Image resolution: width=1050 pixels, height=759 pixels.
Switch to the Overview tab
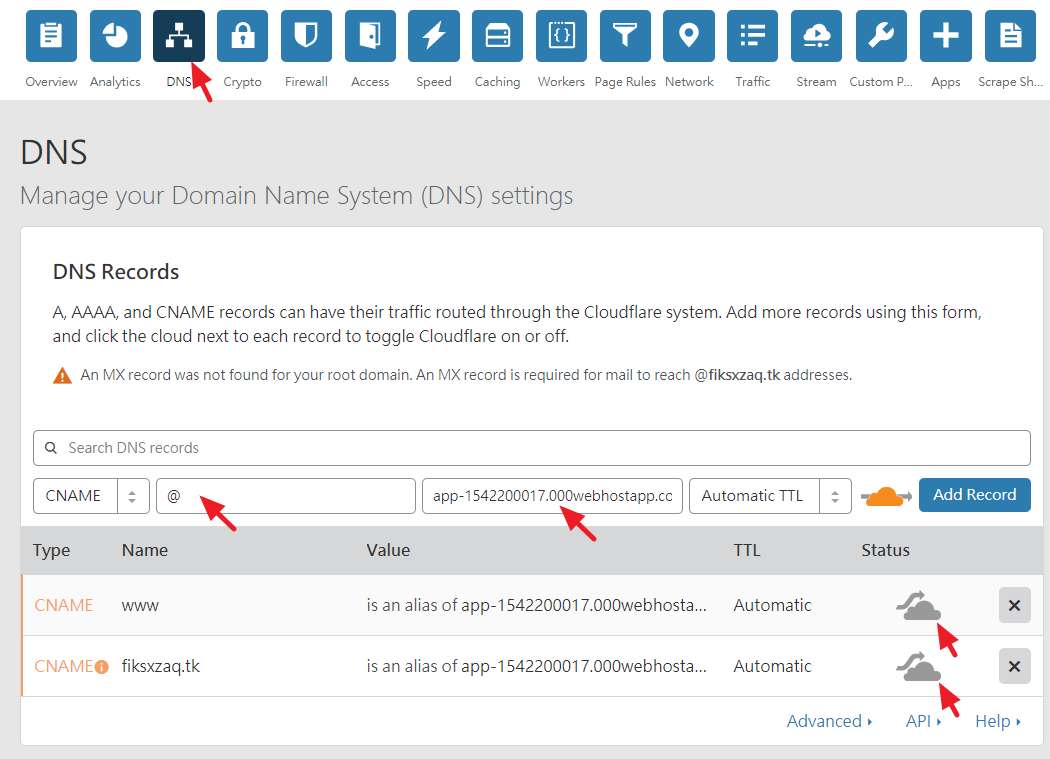(x=51, y=37)
